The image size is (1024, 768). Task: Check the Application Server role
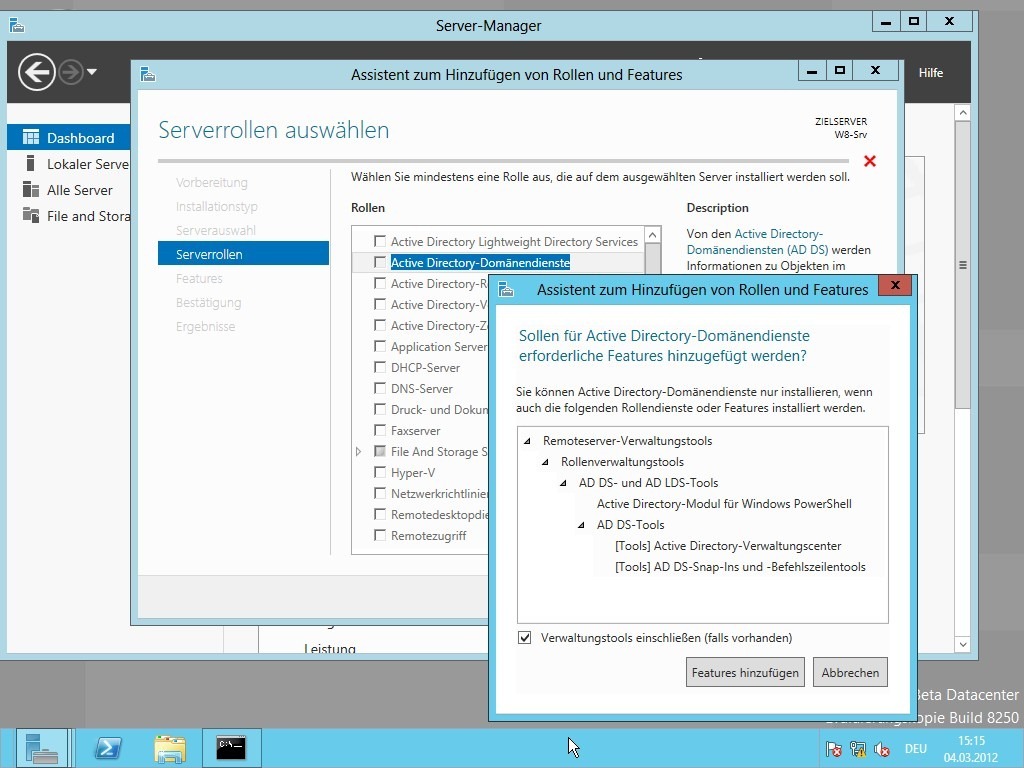(379, 346)
